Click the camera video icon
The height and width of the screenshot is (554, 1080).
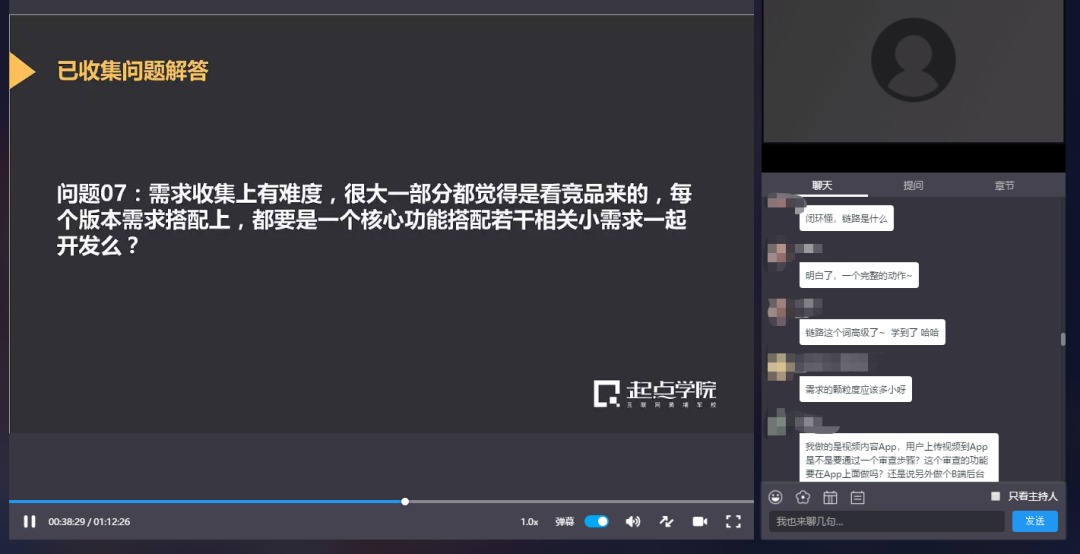(700, 522)
